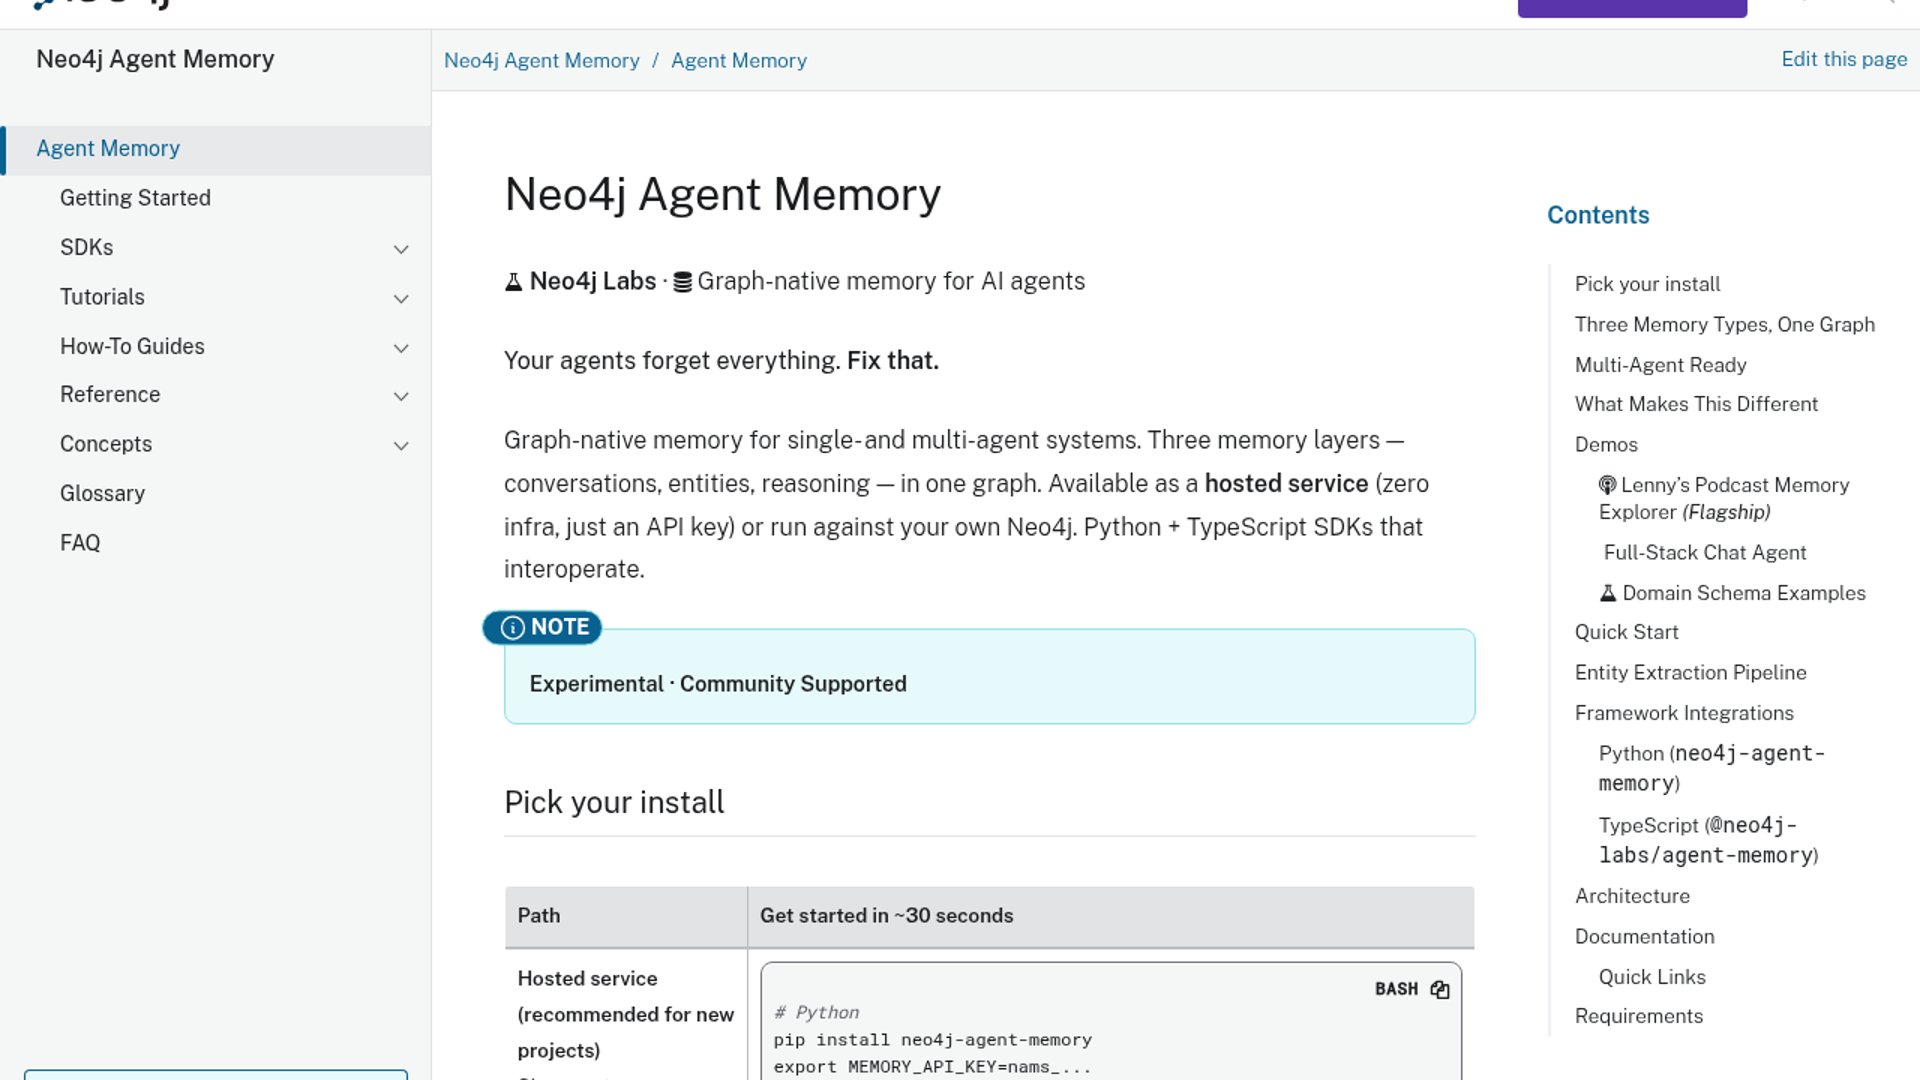Copy the BASH code snippet
Screen dimensions: 1920x1080
(1439, 989)
